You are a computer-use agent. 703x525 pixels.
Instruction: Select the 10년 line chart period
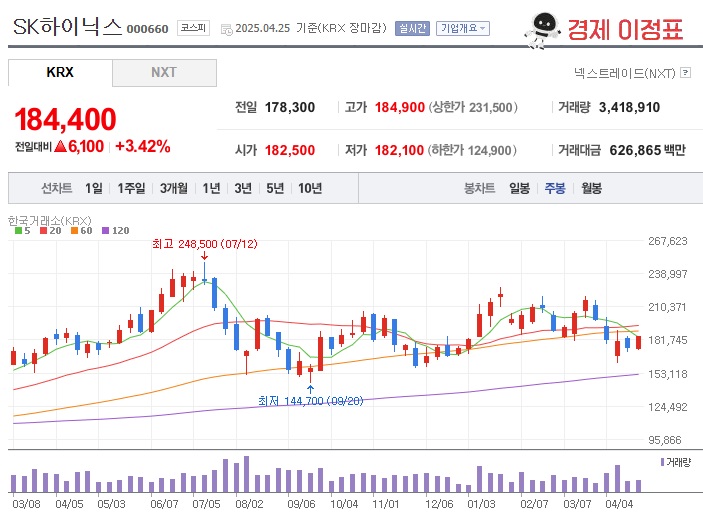click(x=310, y=188)
